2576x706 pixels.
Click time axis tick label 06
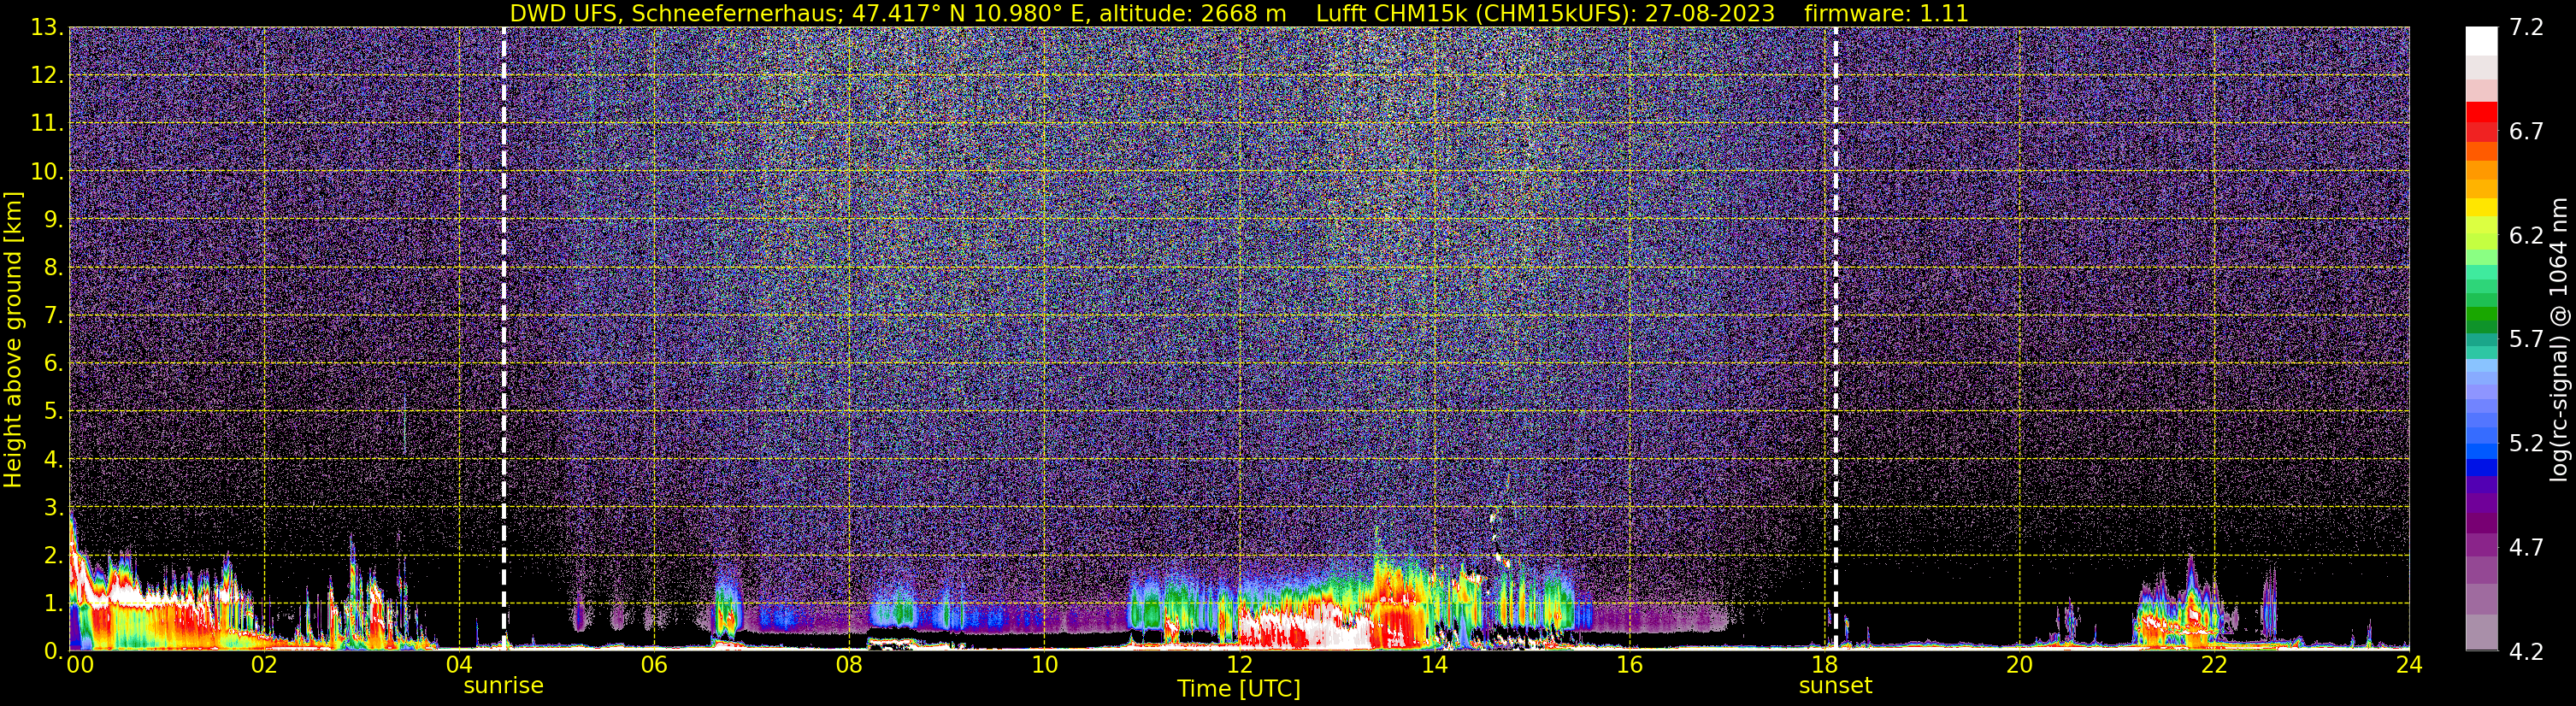(654, 665)
